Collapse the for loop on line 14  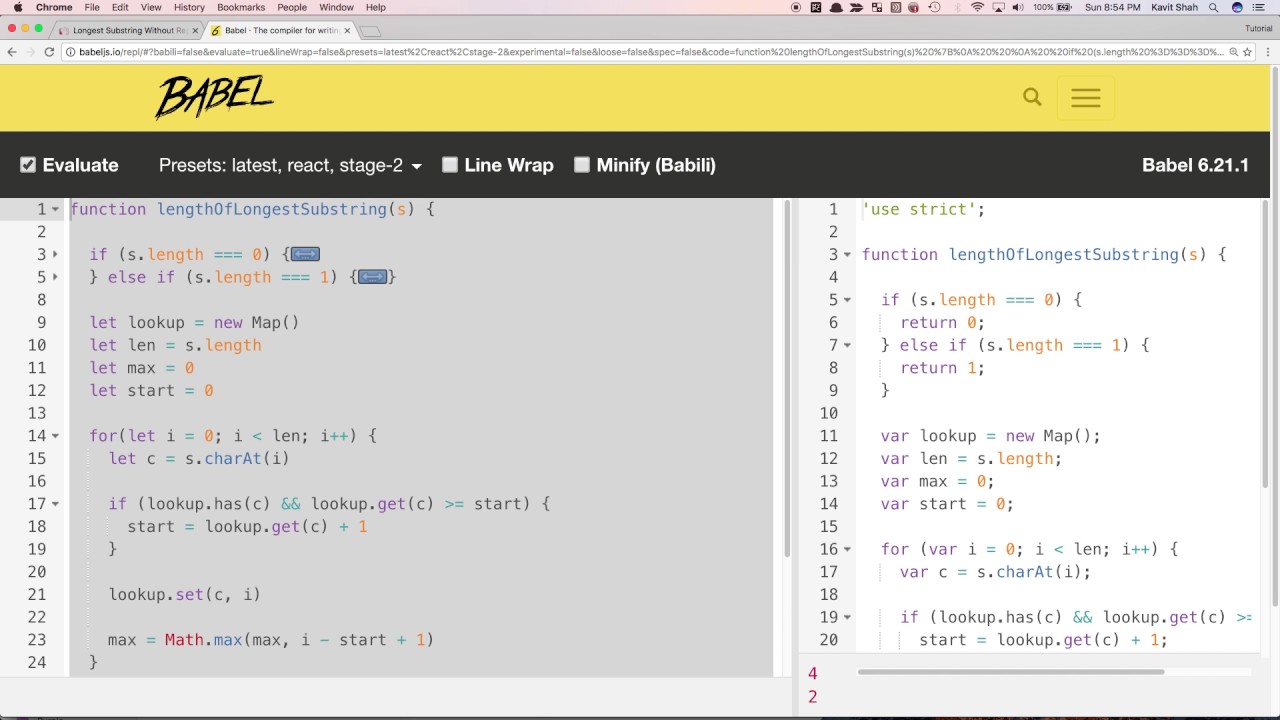pos(55,436)
